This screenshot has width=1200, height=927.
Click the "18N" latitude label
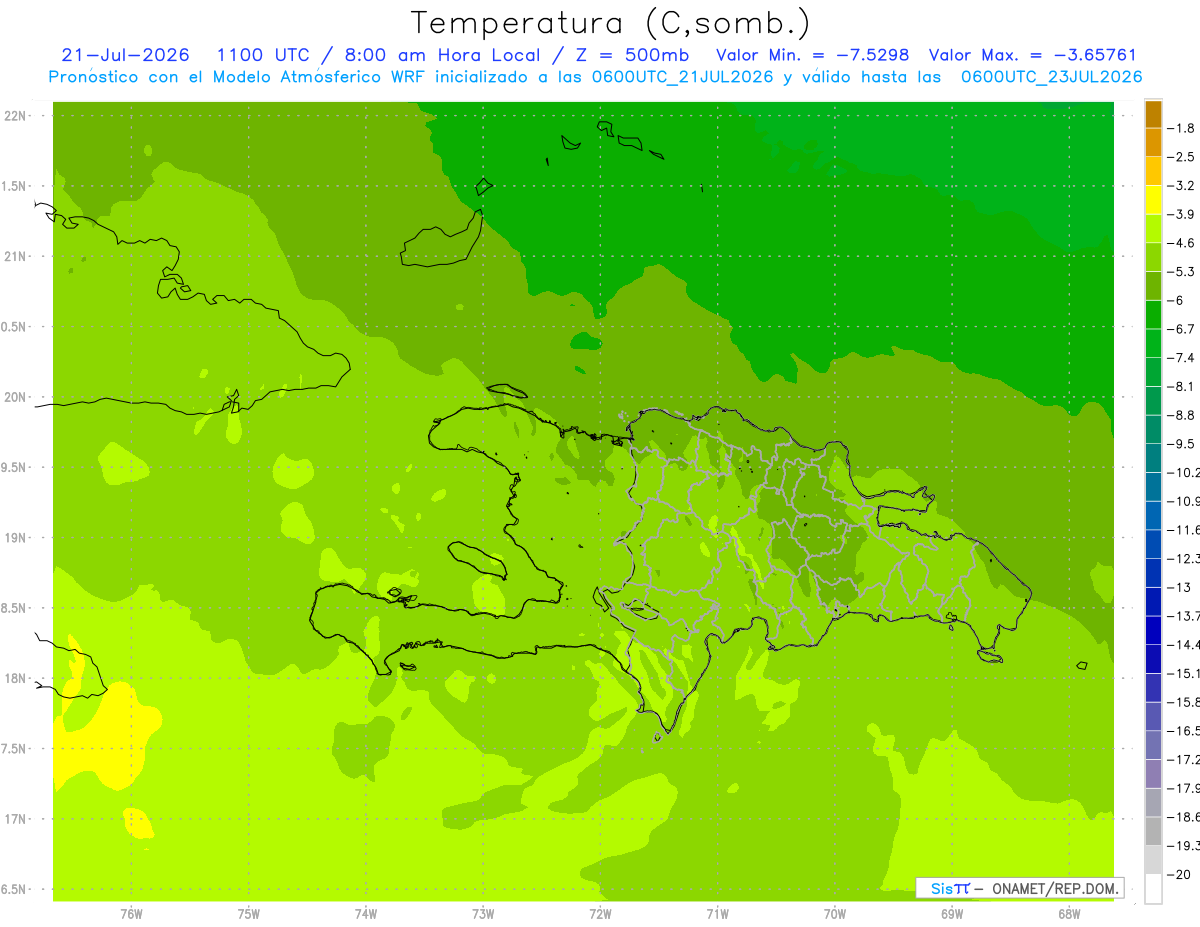point(15,678)
